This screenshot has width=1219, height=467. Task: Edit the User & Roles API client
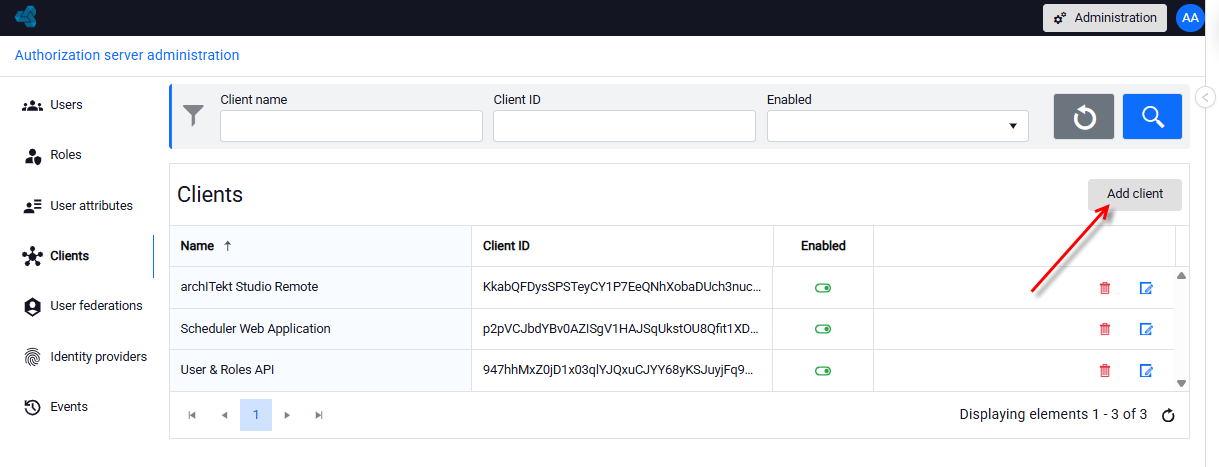tap(1146, 371)
